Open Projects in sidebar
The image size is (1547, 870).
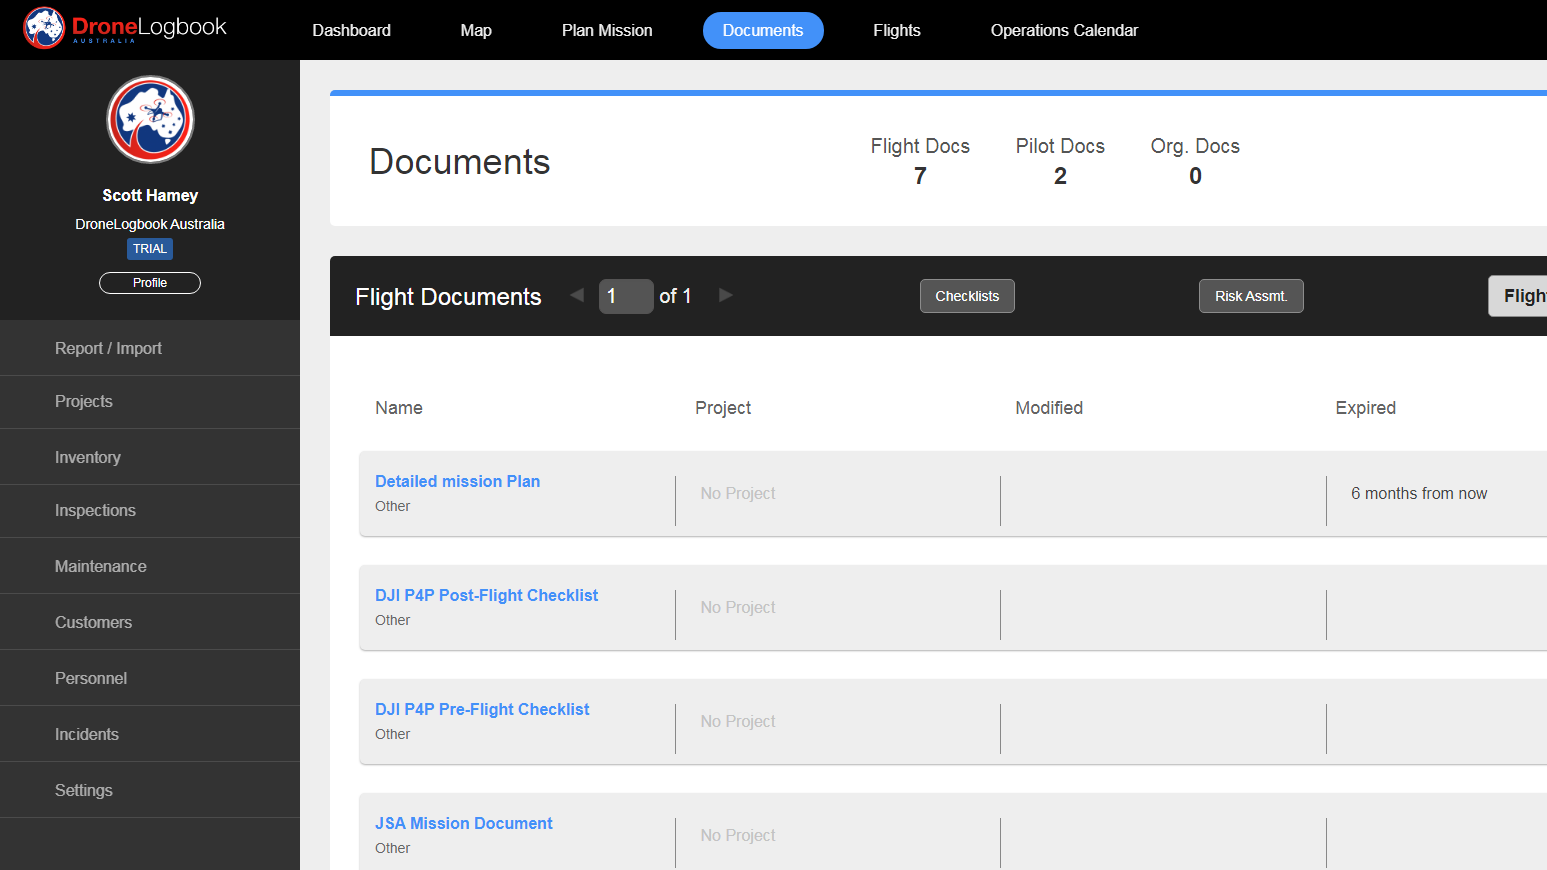coord(150,402)
